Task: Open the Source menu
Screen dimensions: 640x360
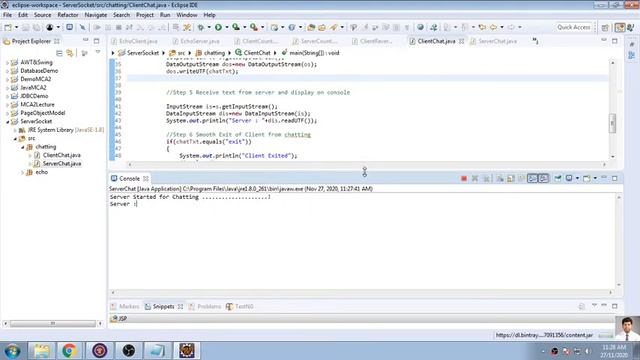Action: click(x=42, y=15)
